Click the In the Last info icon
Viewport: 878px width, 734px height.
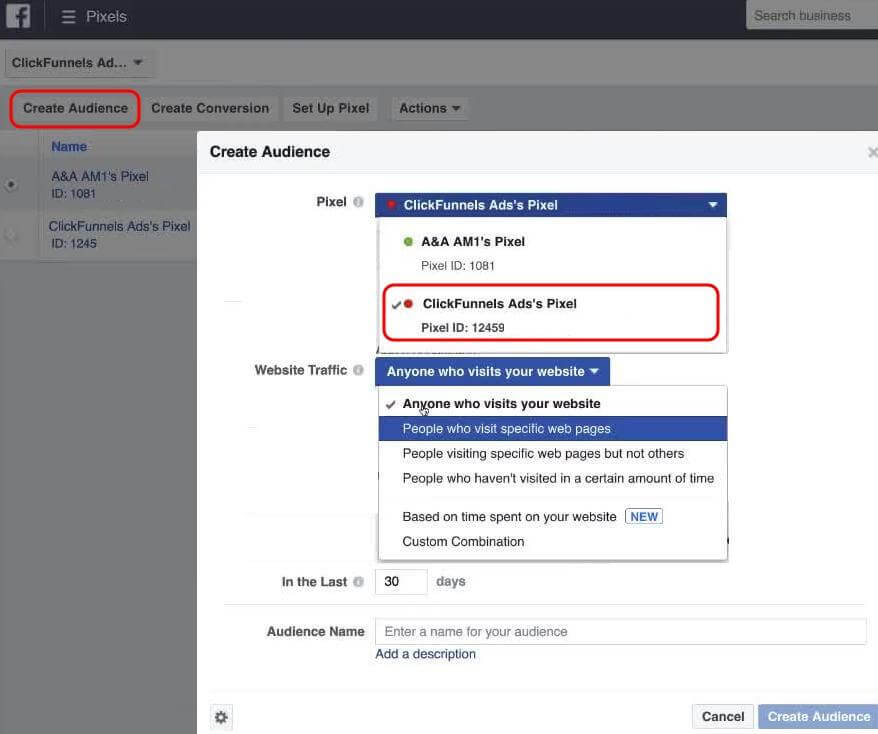tap(358, 582)
